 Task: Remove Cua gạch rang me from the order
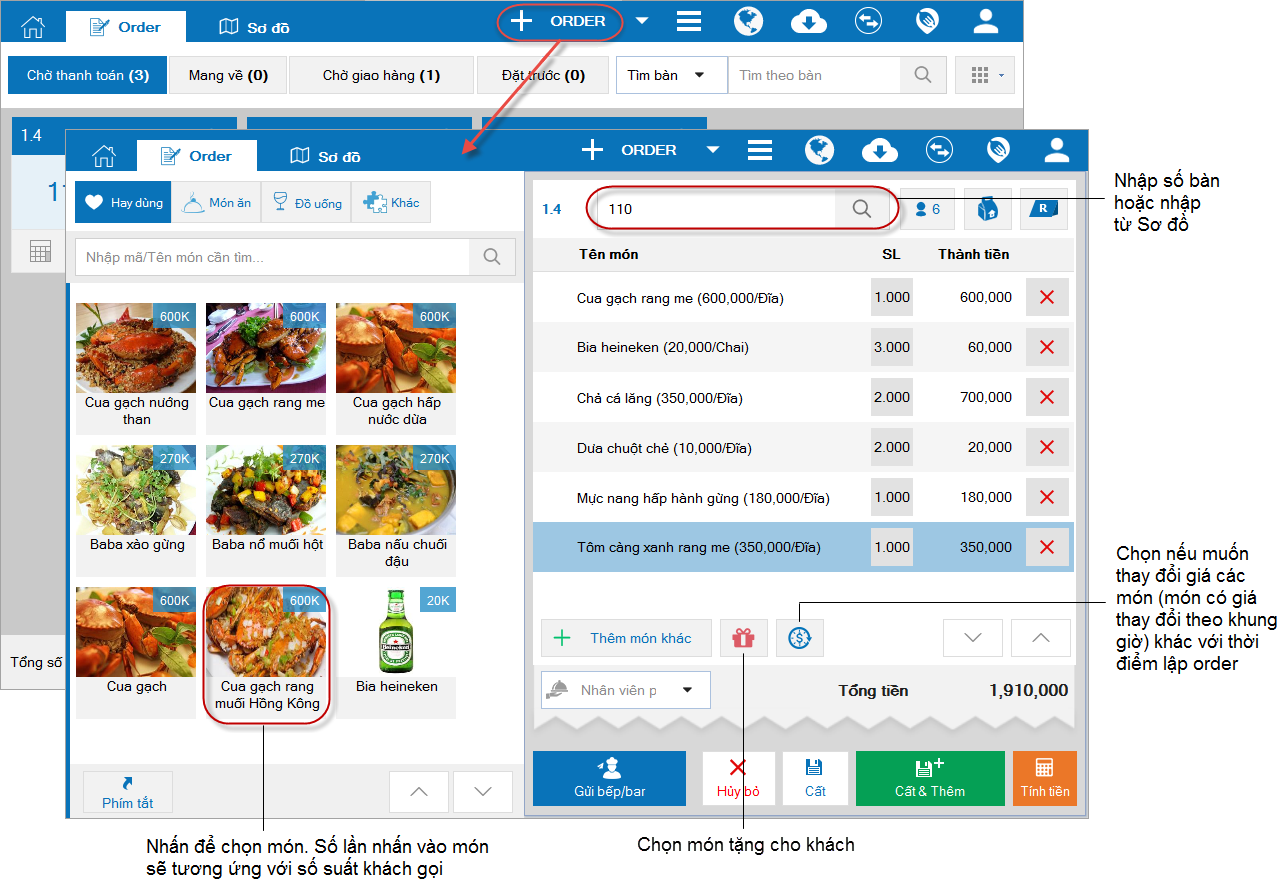(1047, 297)
